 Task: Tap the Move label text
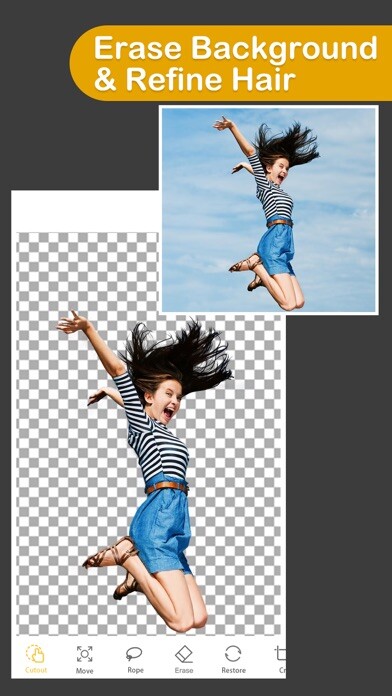(84, 671)
